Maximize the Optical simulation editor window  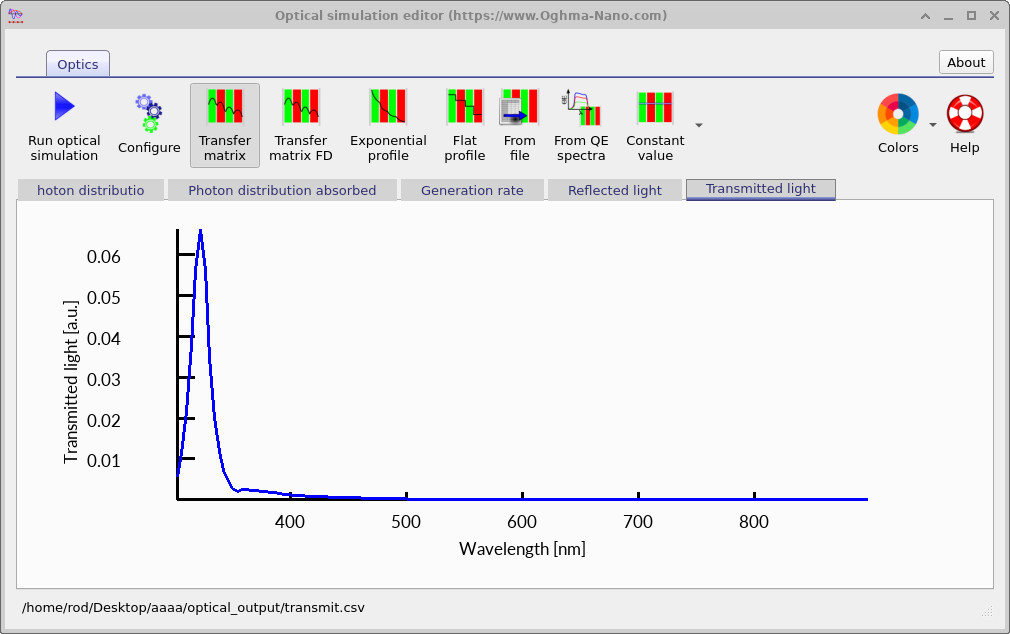[971, 16]
